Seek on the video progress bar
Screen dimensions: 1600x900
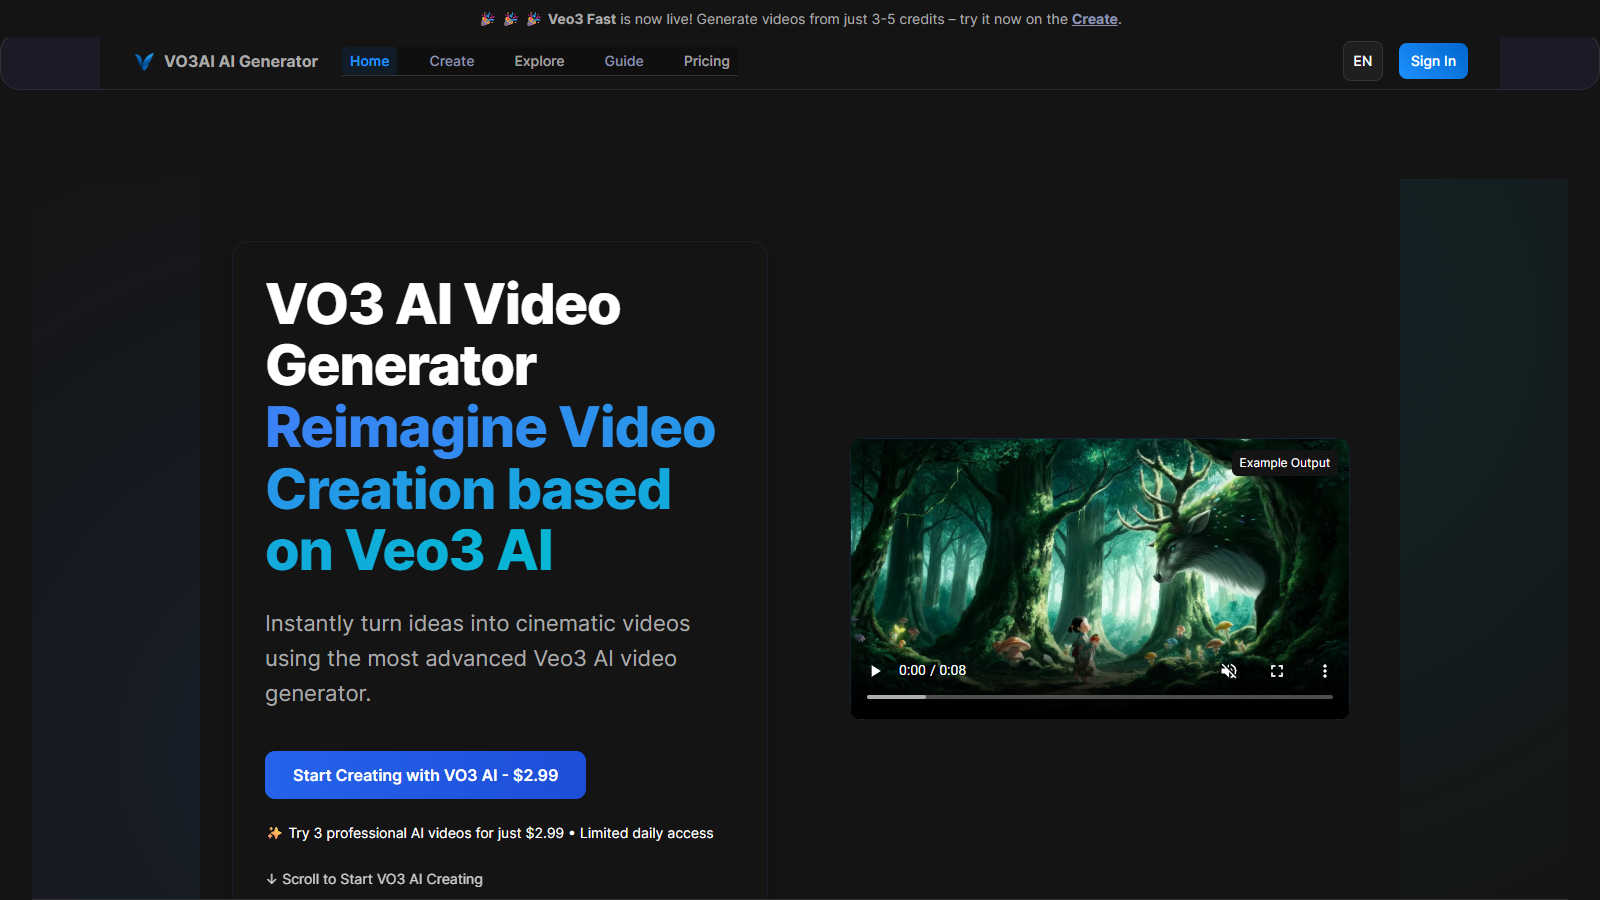click(x=1100, y=697)
